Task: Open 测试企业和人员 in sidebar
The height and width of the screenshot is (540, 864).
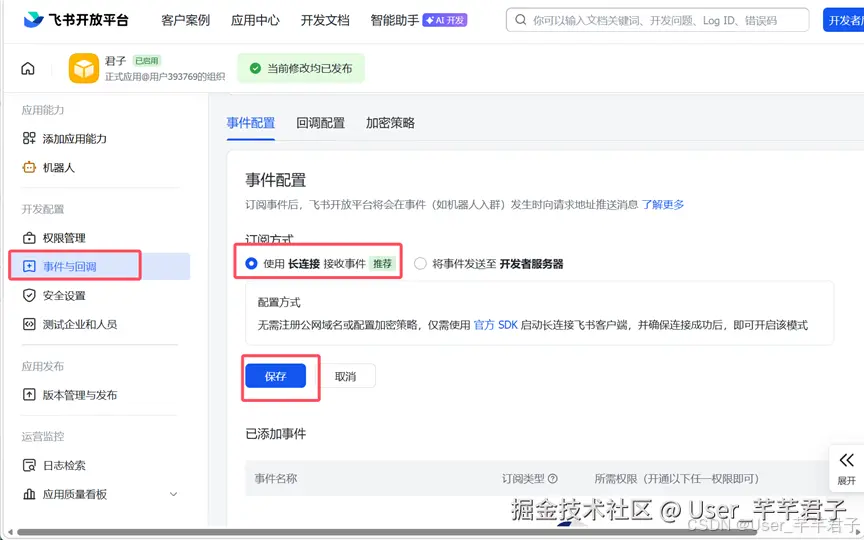Action: click(80, 324)
